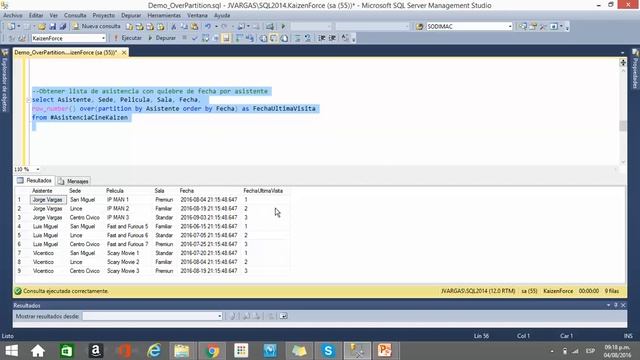Click the Cut scissors icon
The width and height of the screenshot is (640, 360).
coord(174,27)
